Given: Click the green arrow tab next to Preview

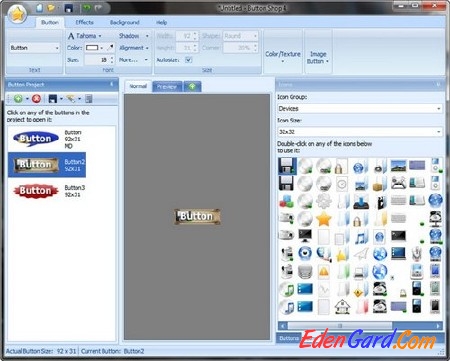Looking at the screenshot, I should pyautogui.click(x=192, y=87).
